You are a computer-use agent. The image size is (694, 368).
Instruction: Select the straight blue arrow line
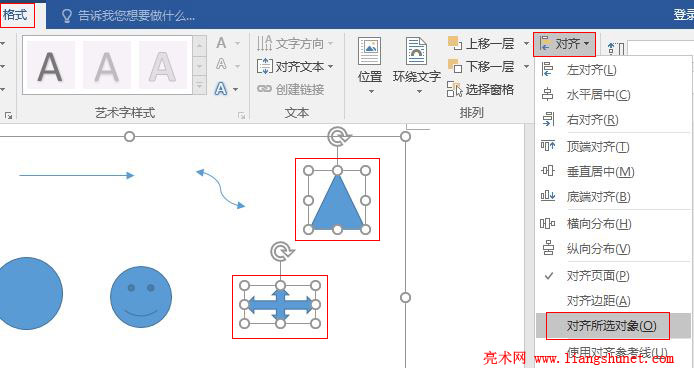tap(77, 175)
